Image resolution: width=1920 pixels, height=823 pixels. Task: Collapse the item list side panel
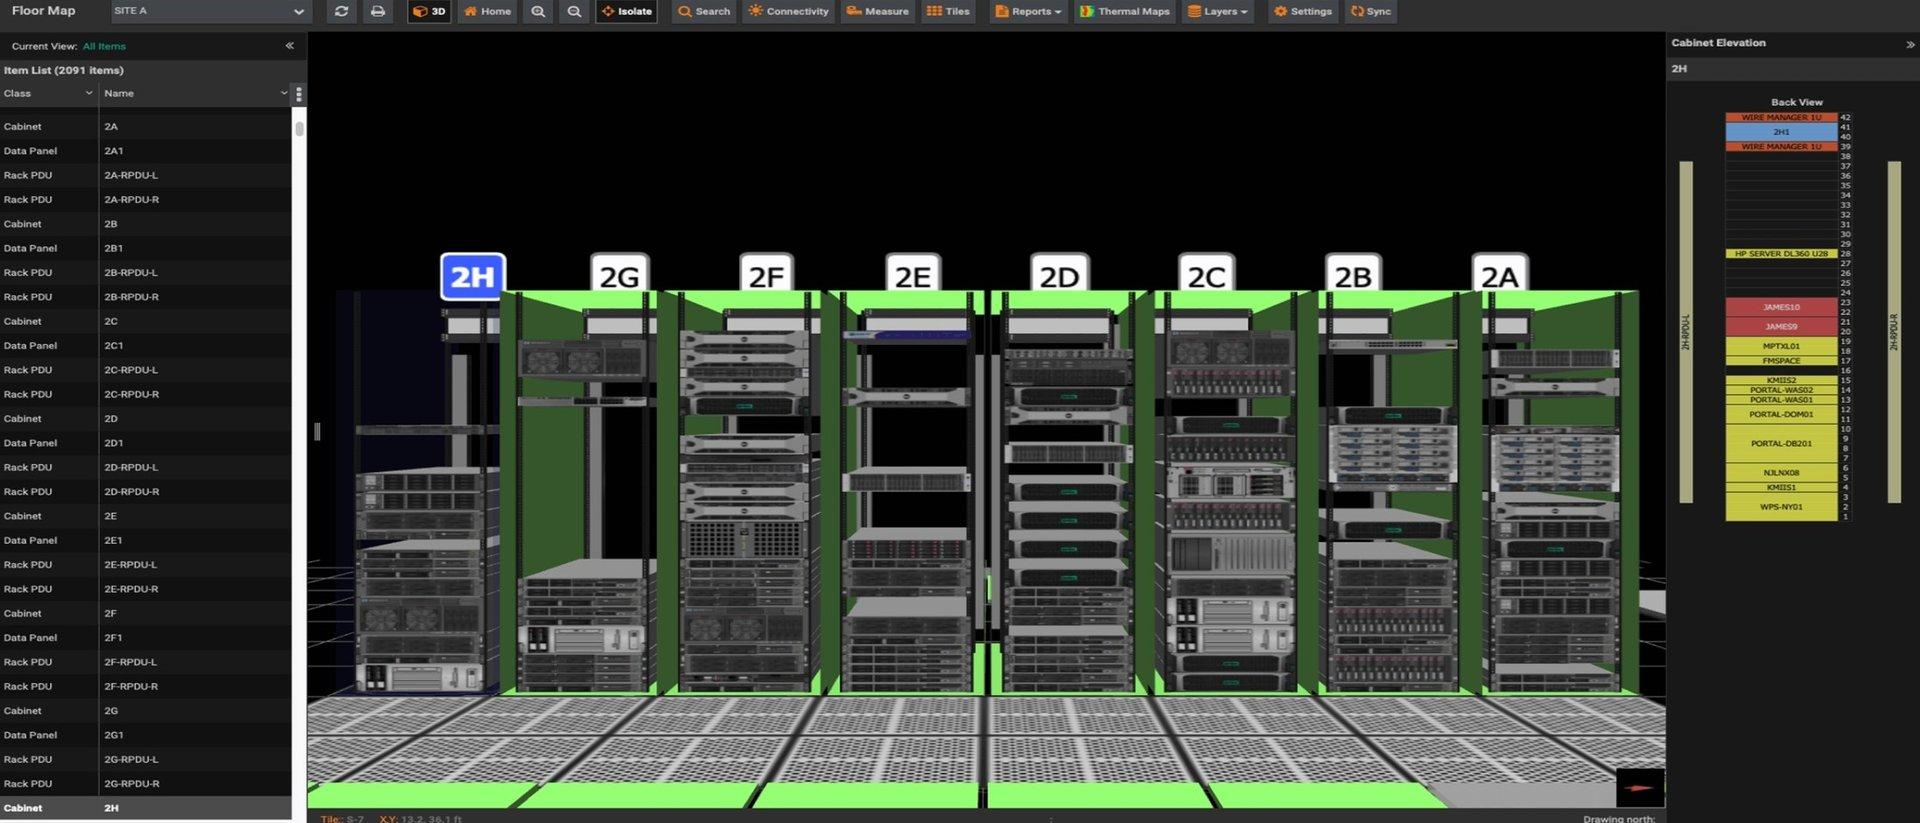tap(289, 46)
